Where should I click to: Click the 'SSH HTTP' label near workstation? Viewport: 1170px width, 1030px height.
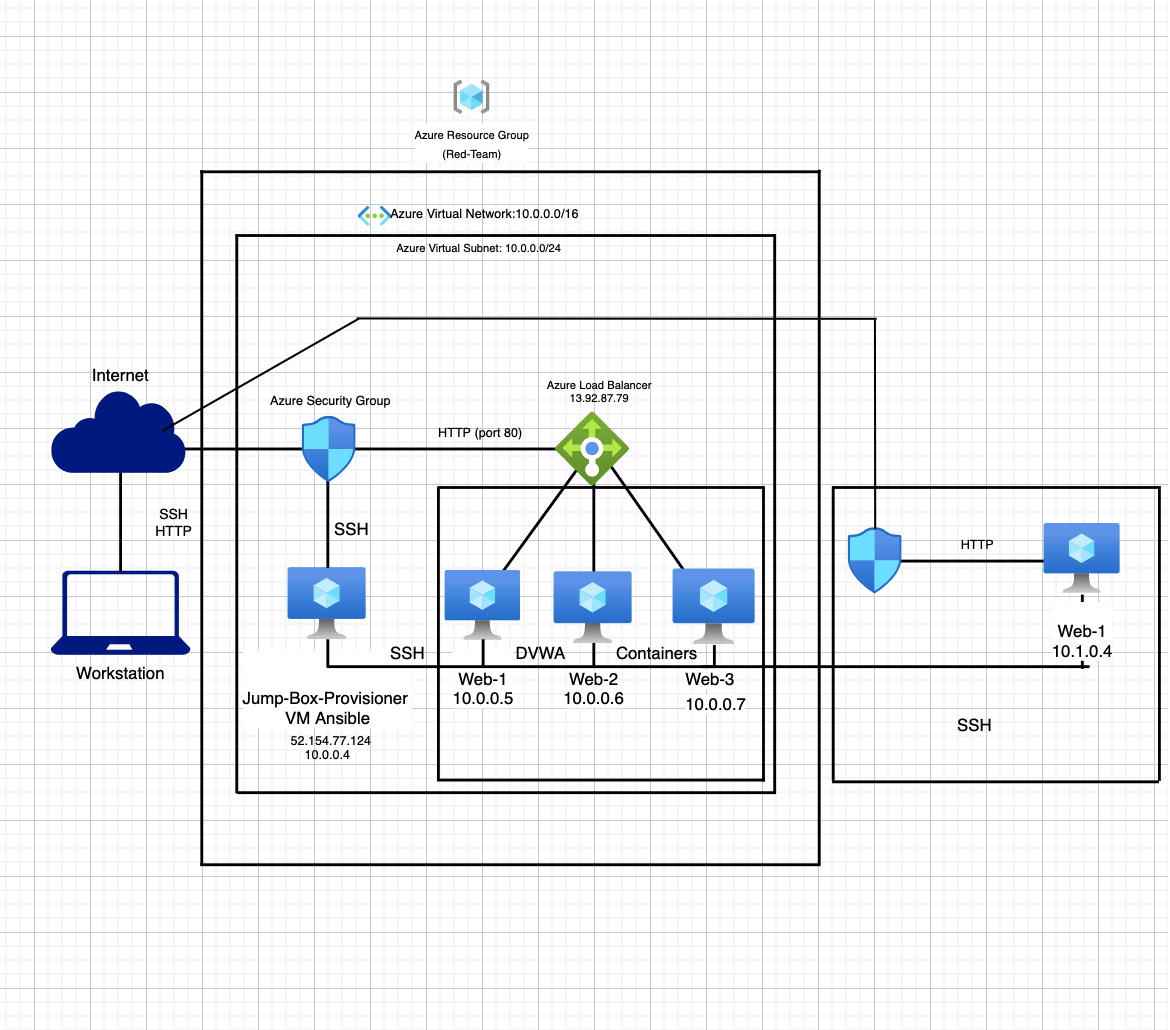[x=173, y=522]
